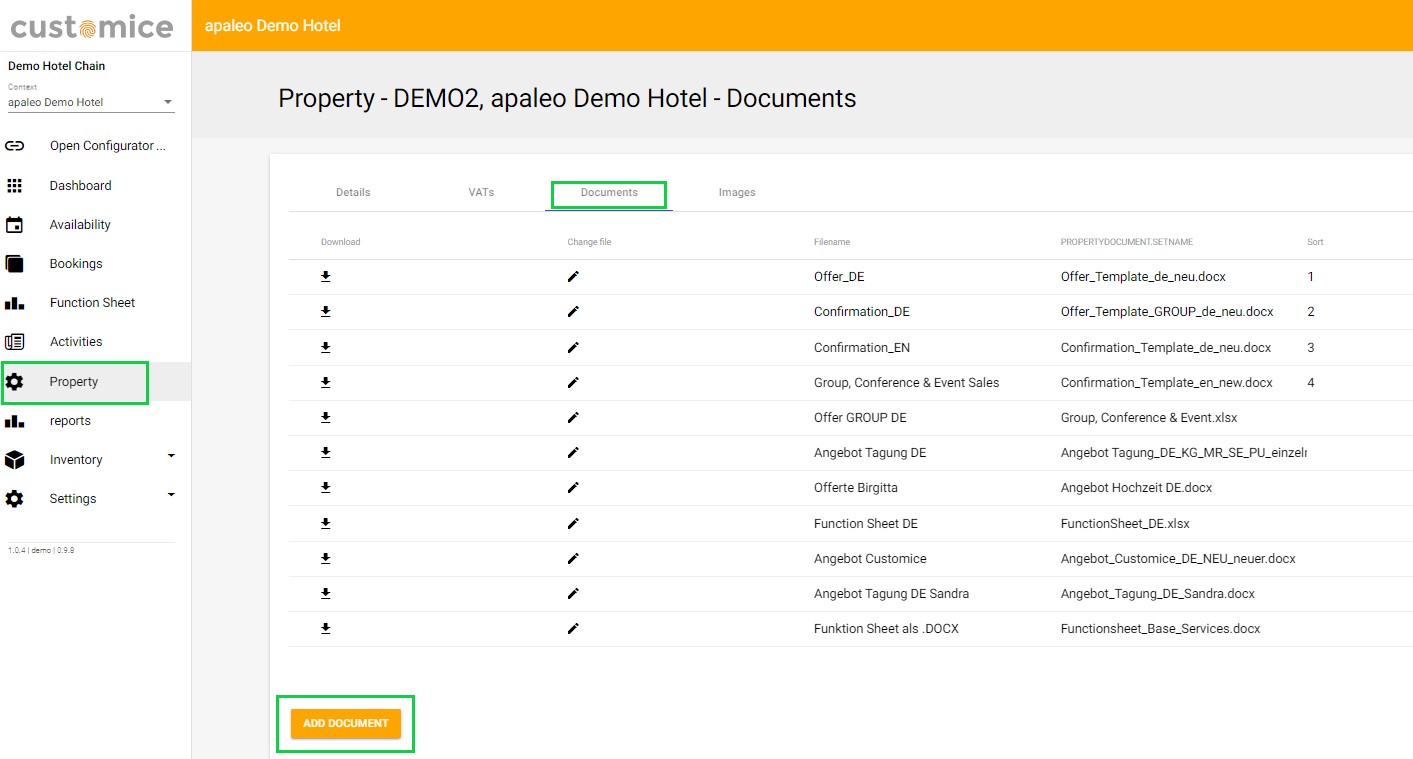
Task: Change file for Angebot Tagung DE Sandra
Action: pyautogui.click(x=573, y=593)
